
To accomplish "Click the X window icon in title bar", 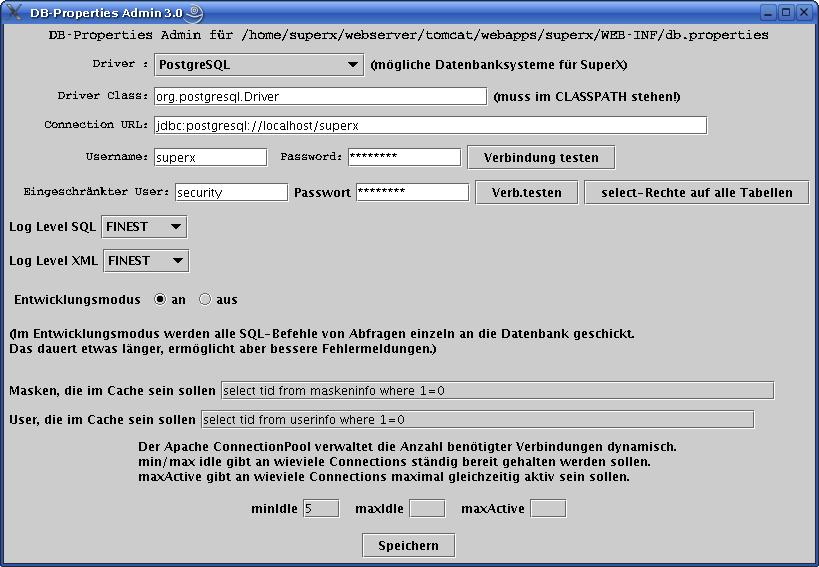I will tap(14, 12).
